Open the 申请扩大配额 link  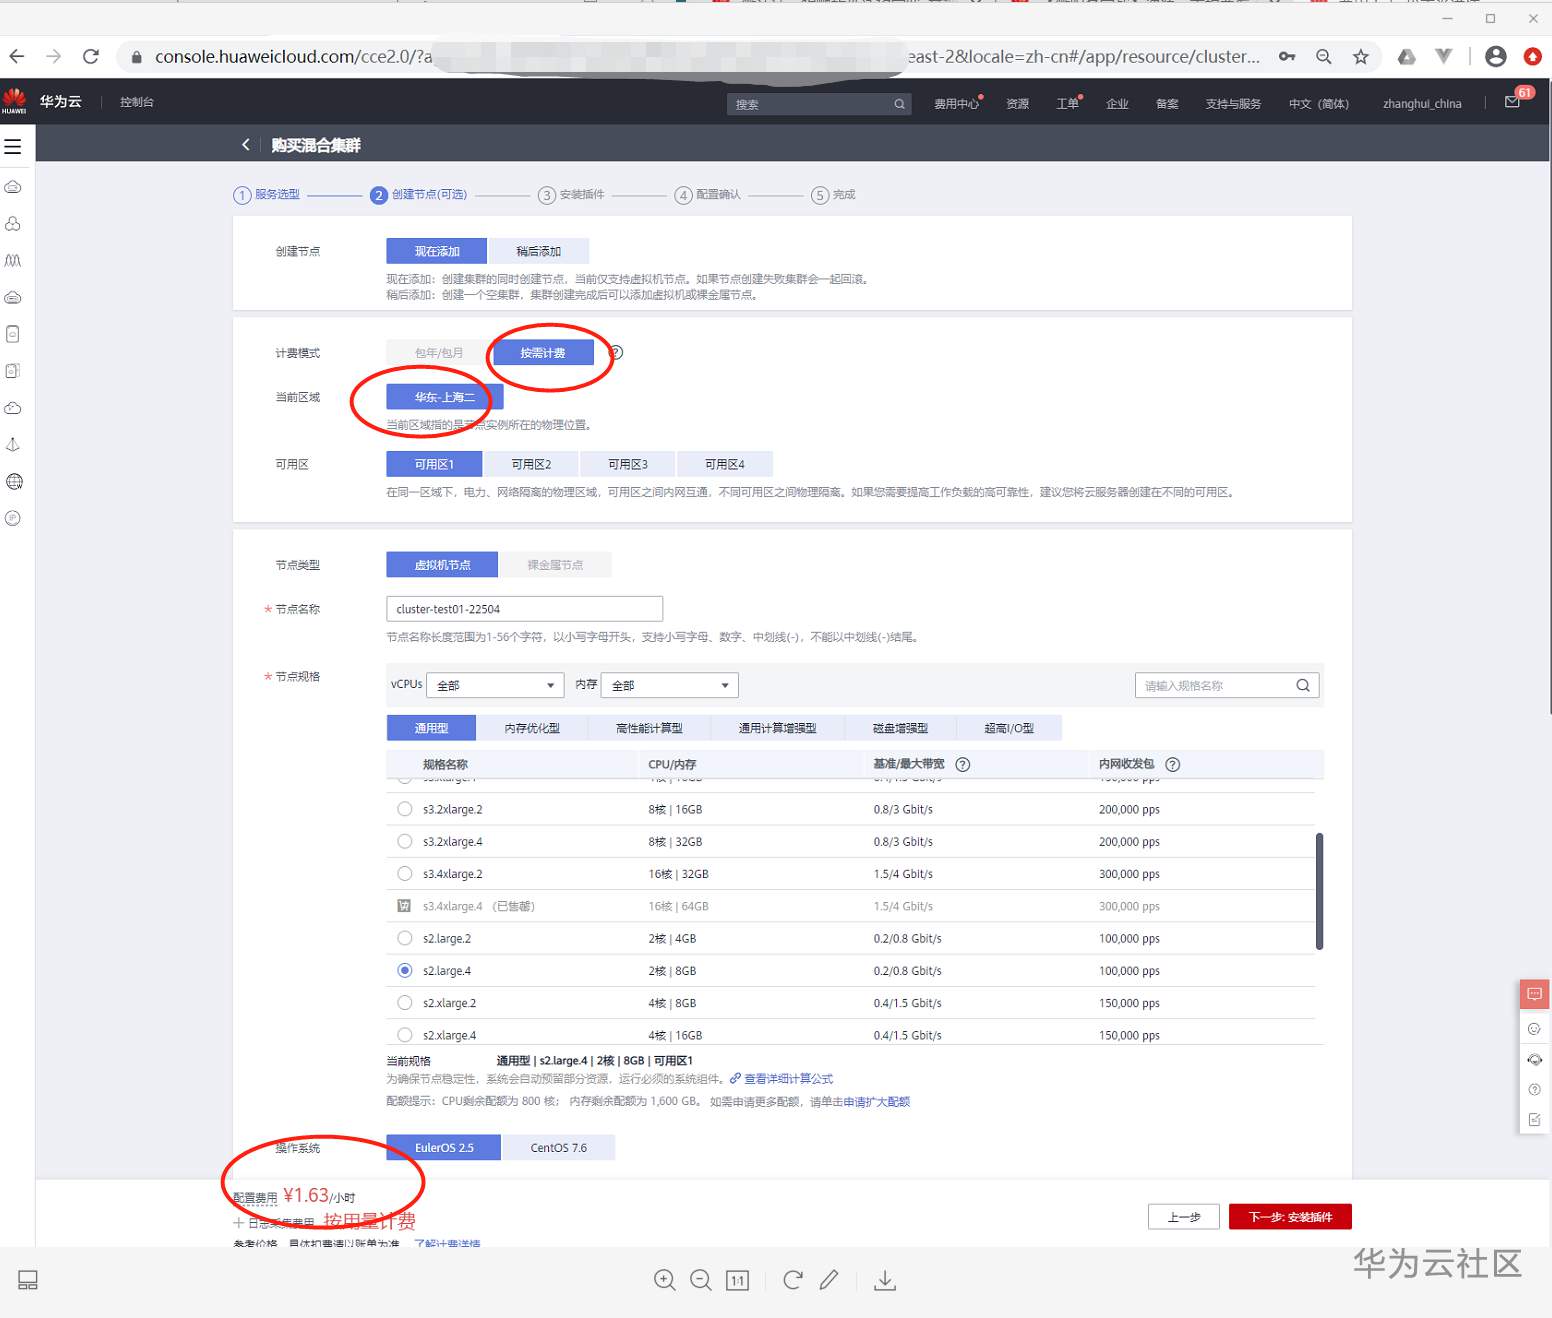pyautogui.click(x=877, y=1102)
